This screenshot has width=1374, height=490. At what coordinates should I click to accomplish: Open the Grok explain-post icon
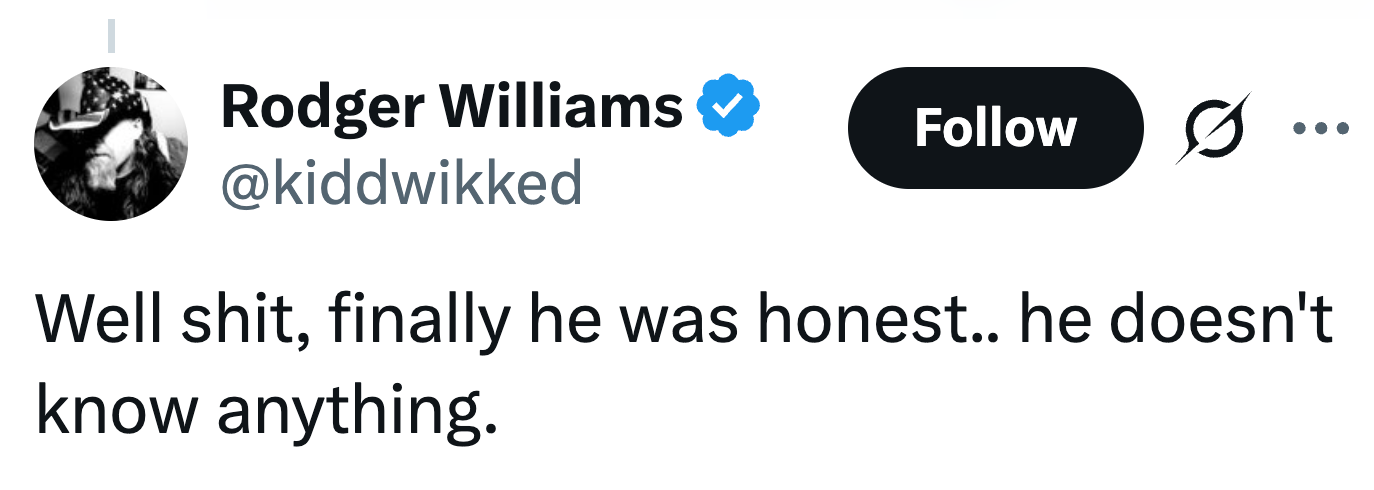click(1212, 127)
